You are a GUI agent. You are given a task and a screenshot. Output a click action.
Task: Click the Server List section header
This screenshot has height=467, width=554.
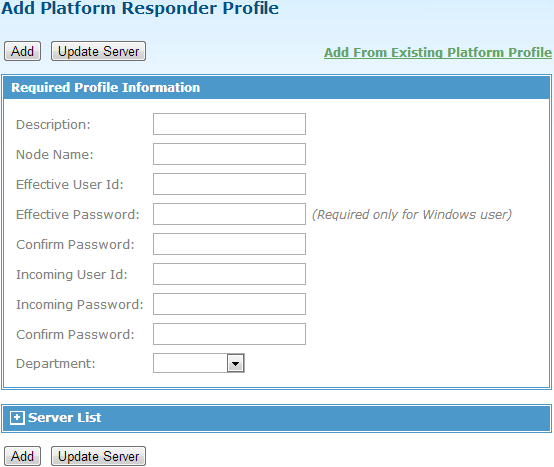[x=277, y=418]
